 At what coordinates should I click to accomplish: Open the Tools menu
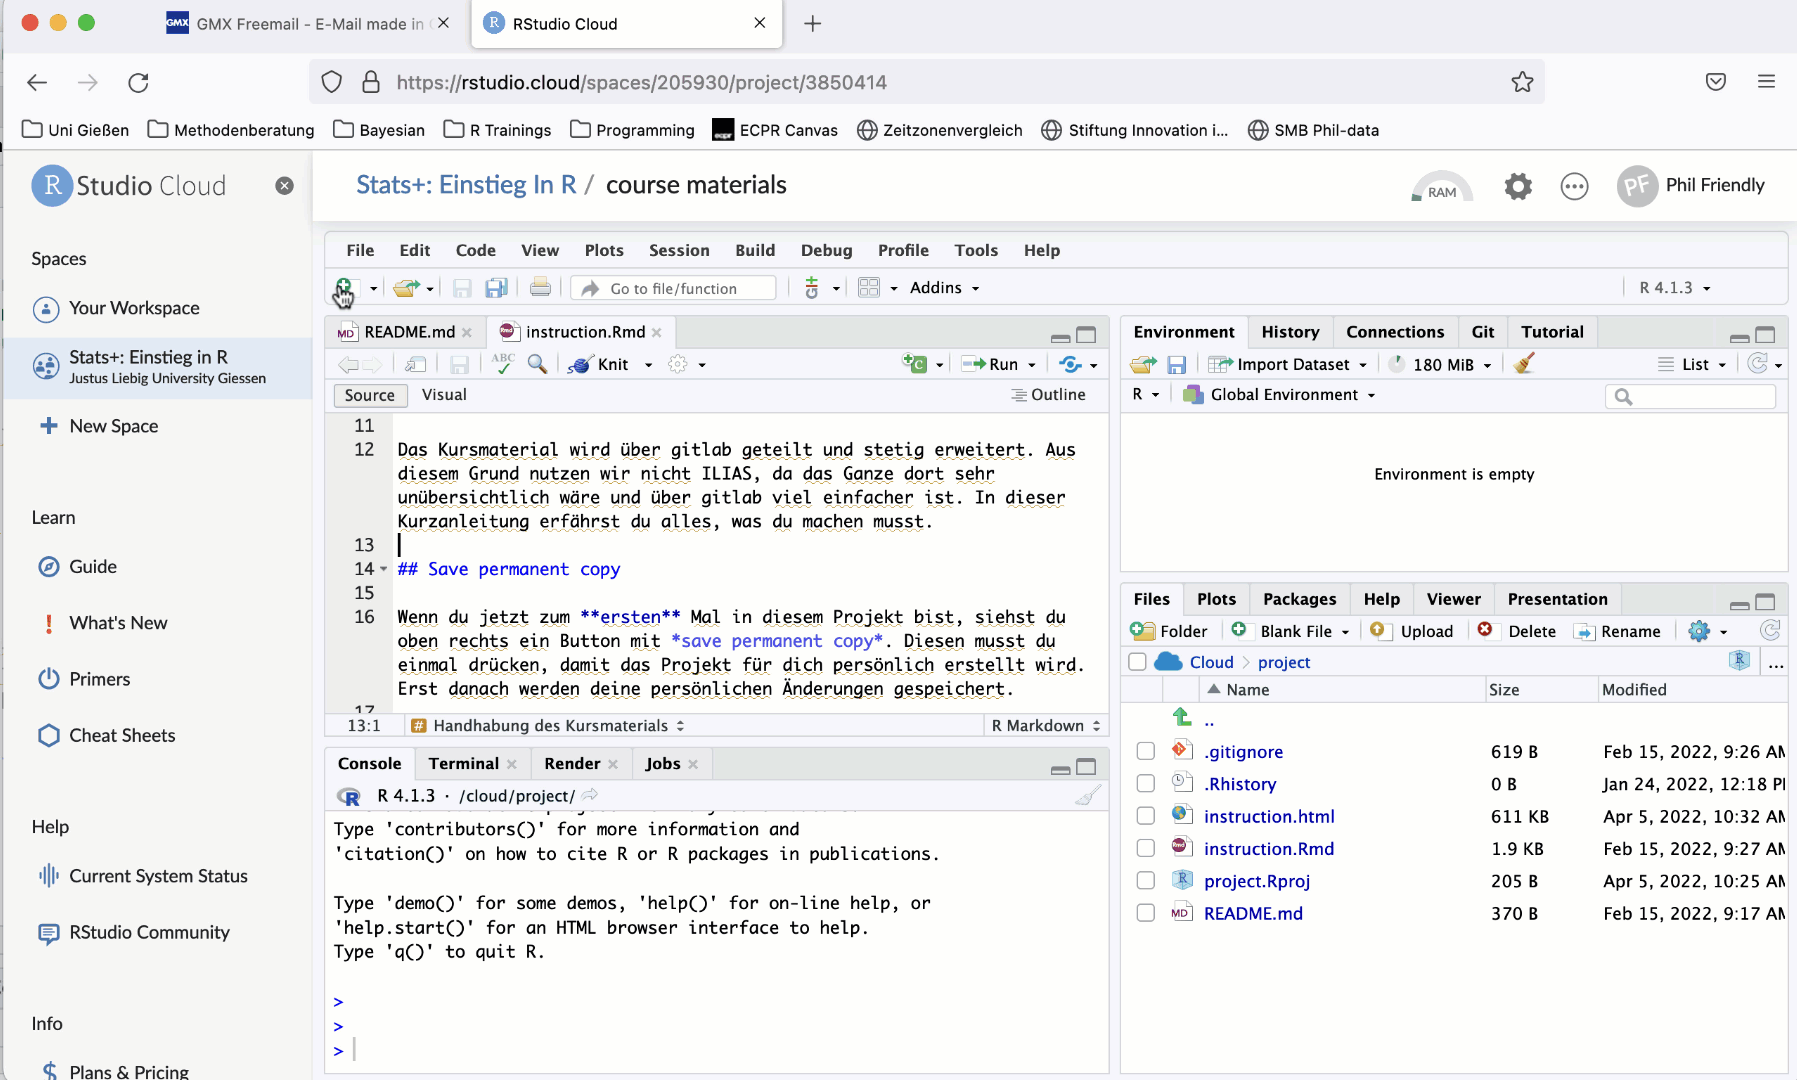click(x=976, y=250)
